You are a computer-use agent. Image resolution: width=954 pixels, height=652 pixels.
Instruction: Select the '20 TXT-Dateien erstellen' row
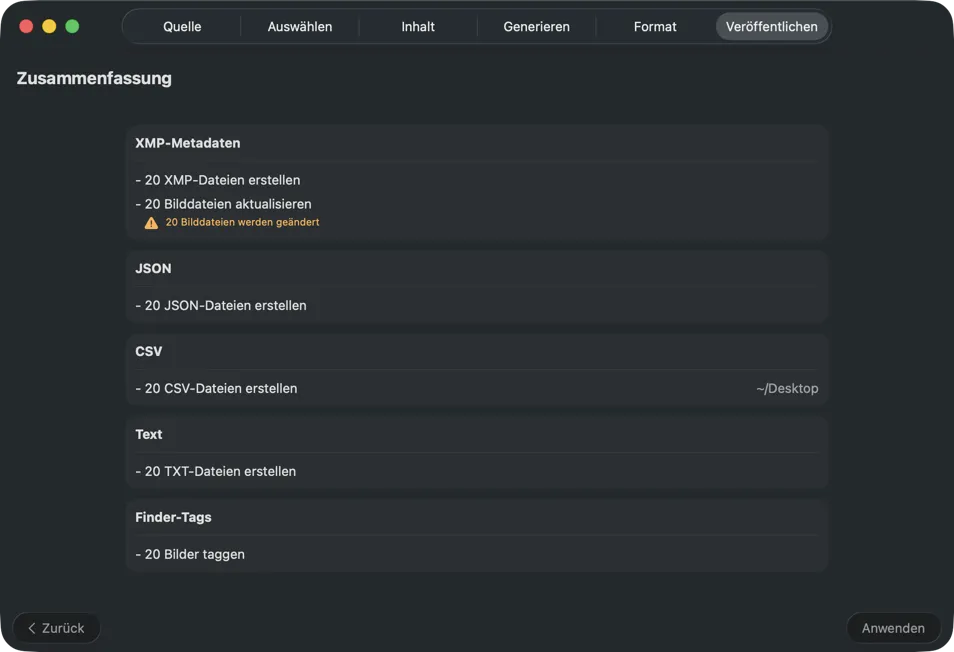click(x=215, y=471)
